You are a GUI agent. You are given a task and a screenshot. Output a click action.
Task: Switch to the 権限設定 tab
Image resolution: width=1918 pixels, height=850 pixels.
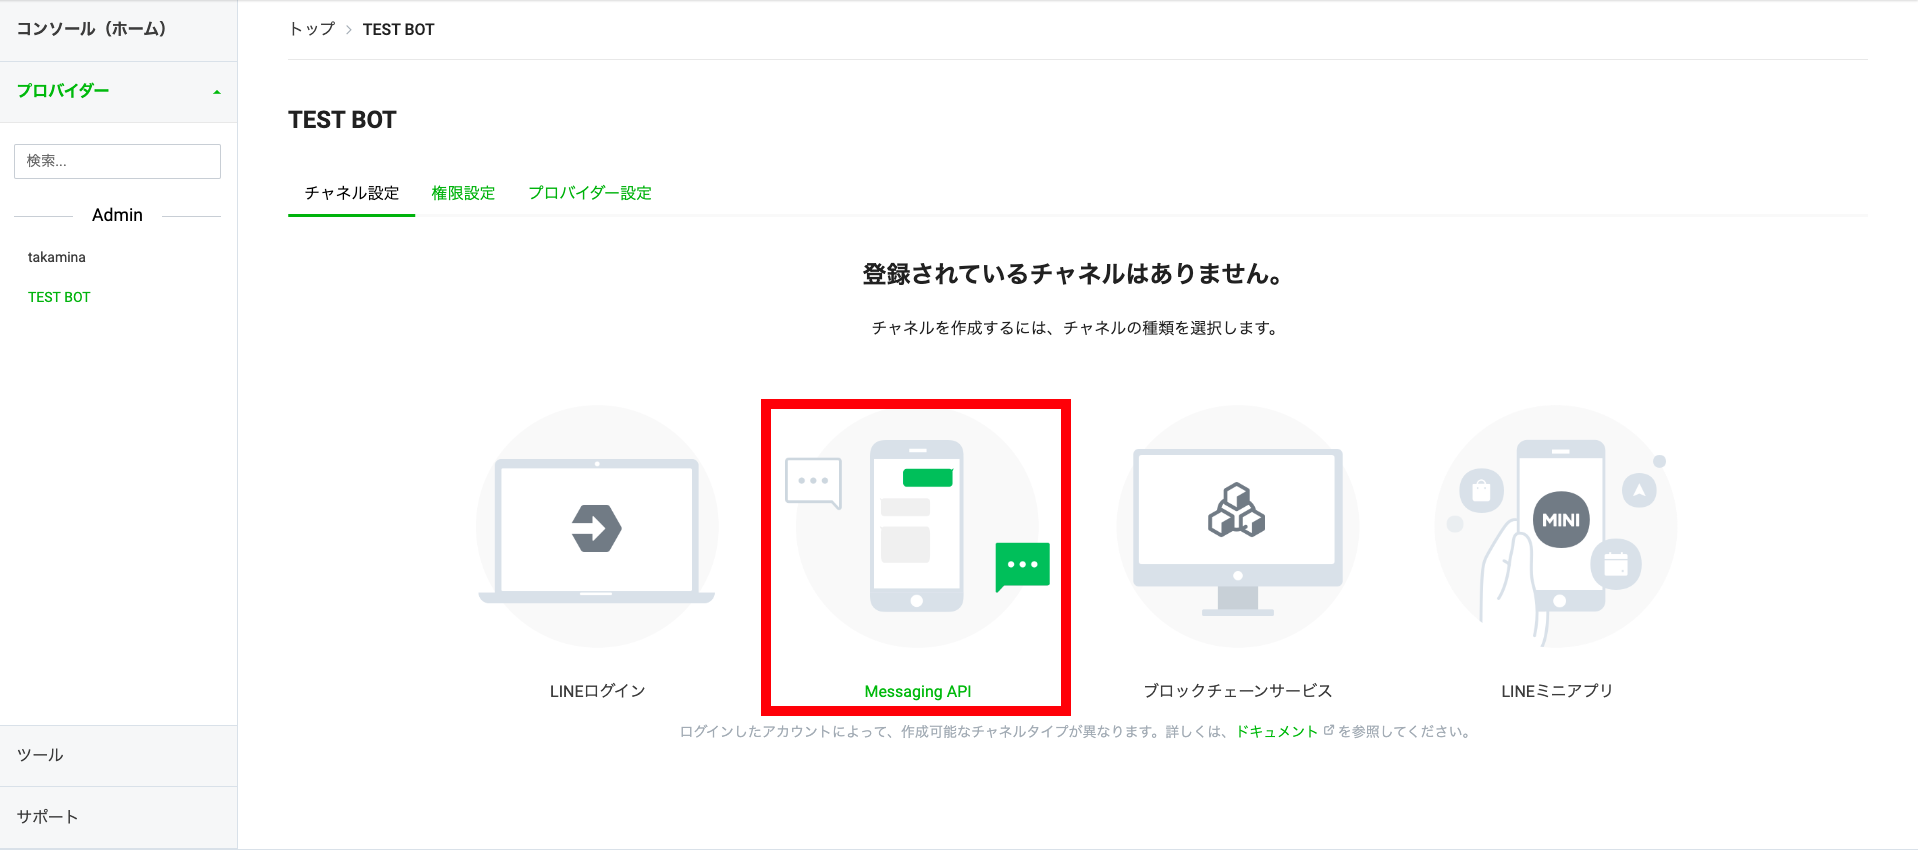(463, 193)
